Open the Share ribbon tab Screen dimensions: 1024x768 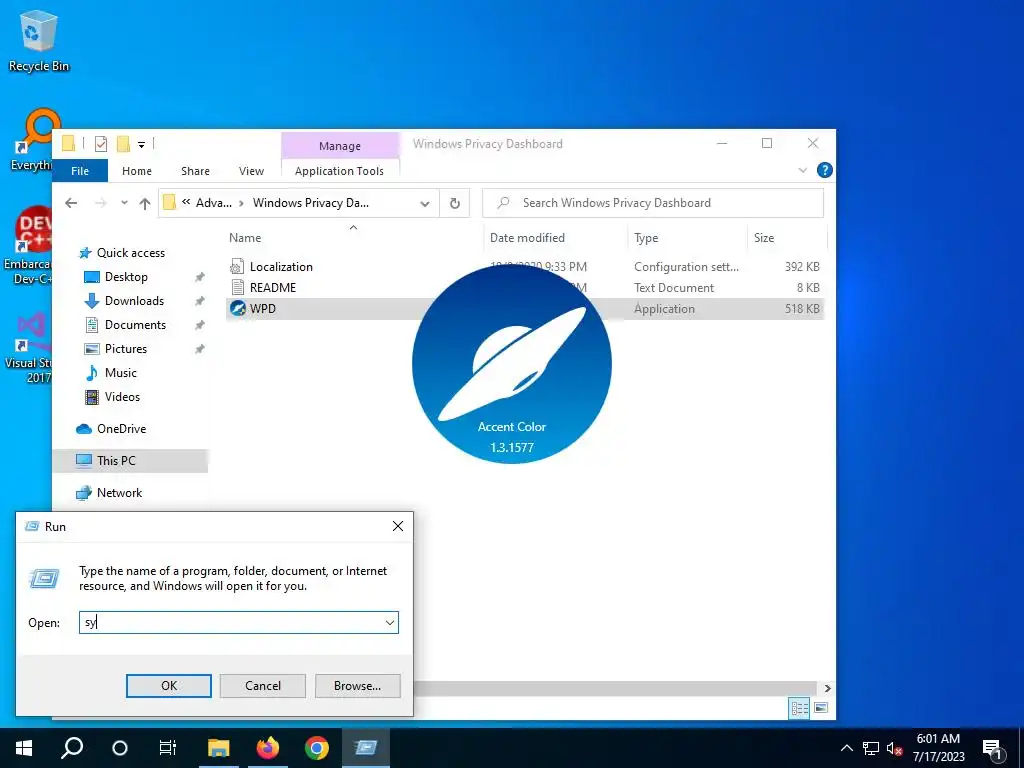point(195,171)
